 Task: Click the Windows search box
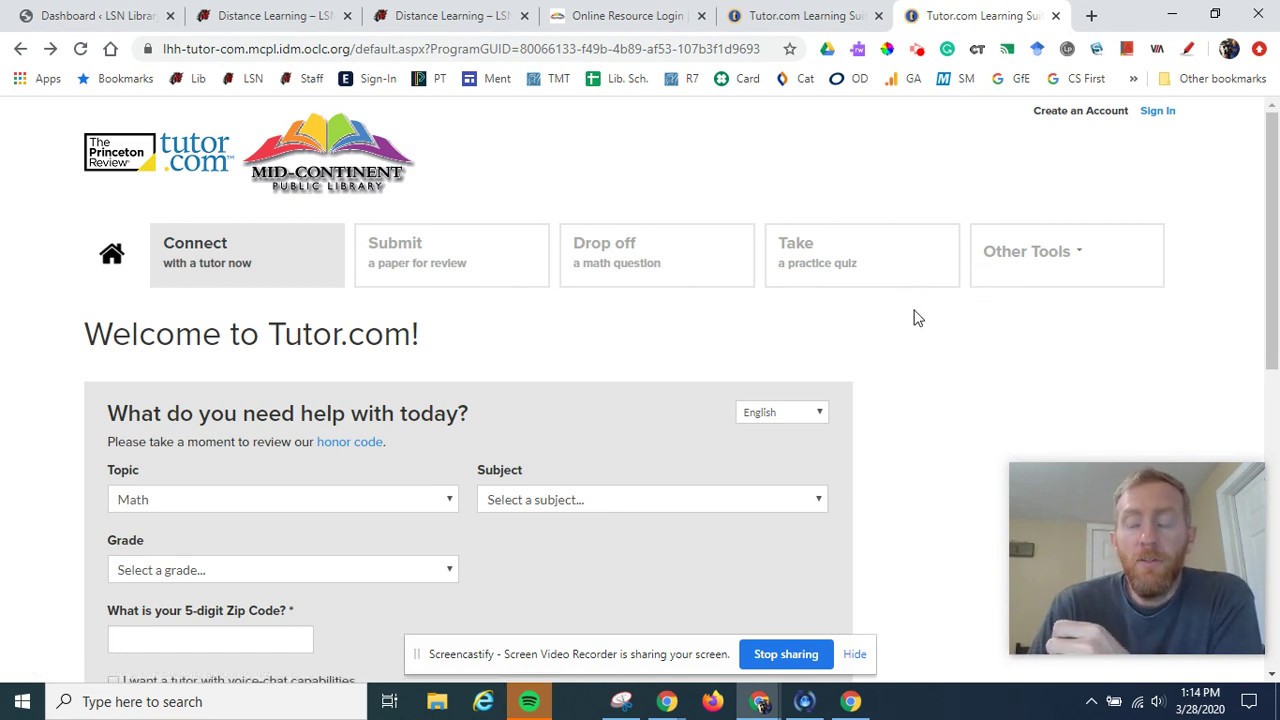(206, 701)
